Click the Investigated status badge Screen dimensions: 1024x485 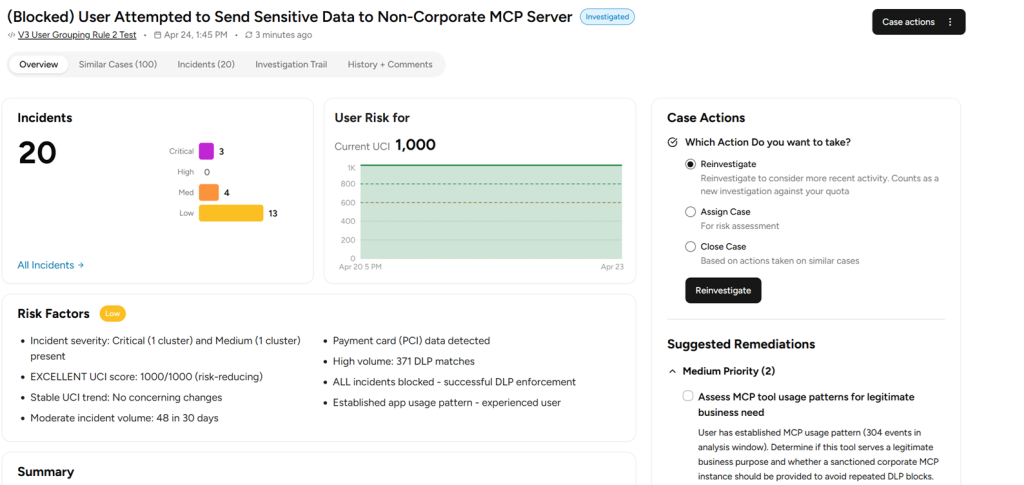pyautogui.click(x=607, y=17)
